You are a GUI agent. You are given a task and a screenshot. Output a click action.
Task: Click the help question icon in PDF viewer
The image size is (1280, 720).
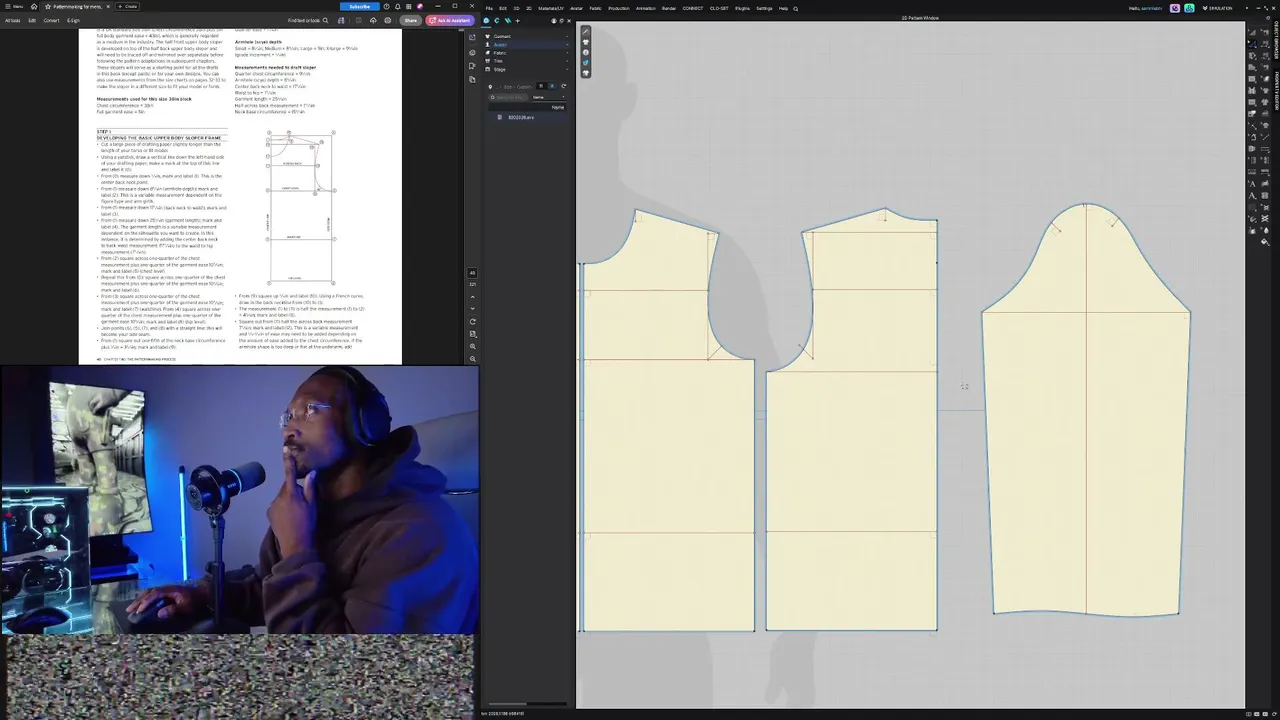[387, 6]
